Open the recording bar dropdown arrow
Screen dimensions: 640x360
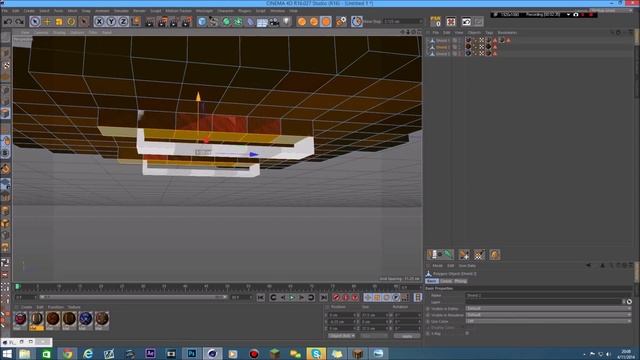tap(568, 15)
